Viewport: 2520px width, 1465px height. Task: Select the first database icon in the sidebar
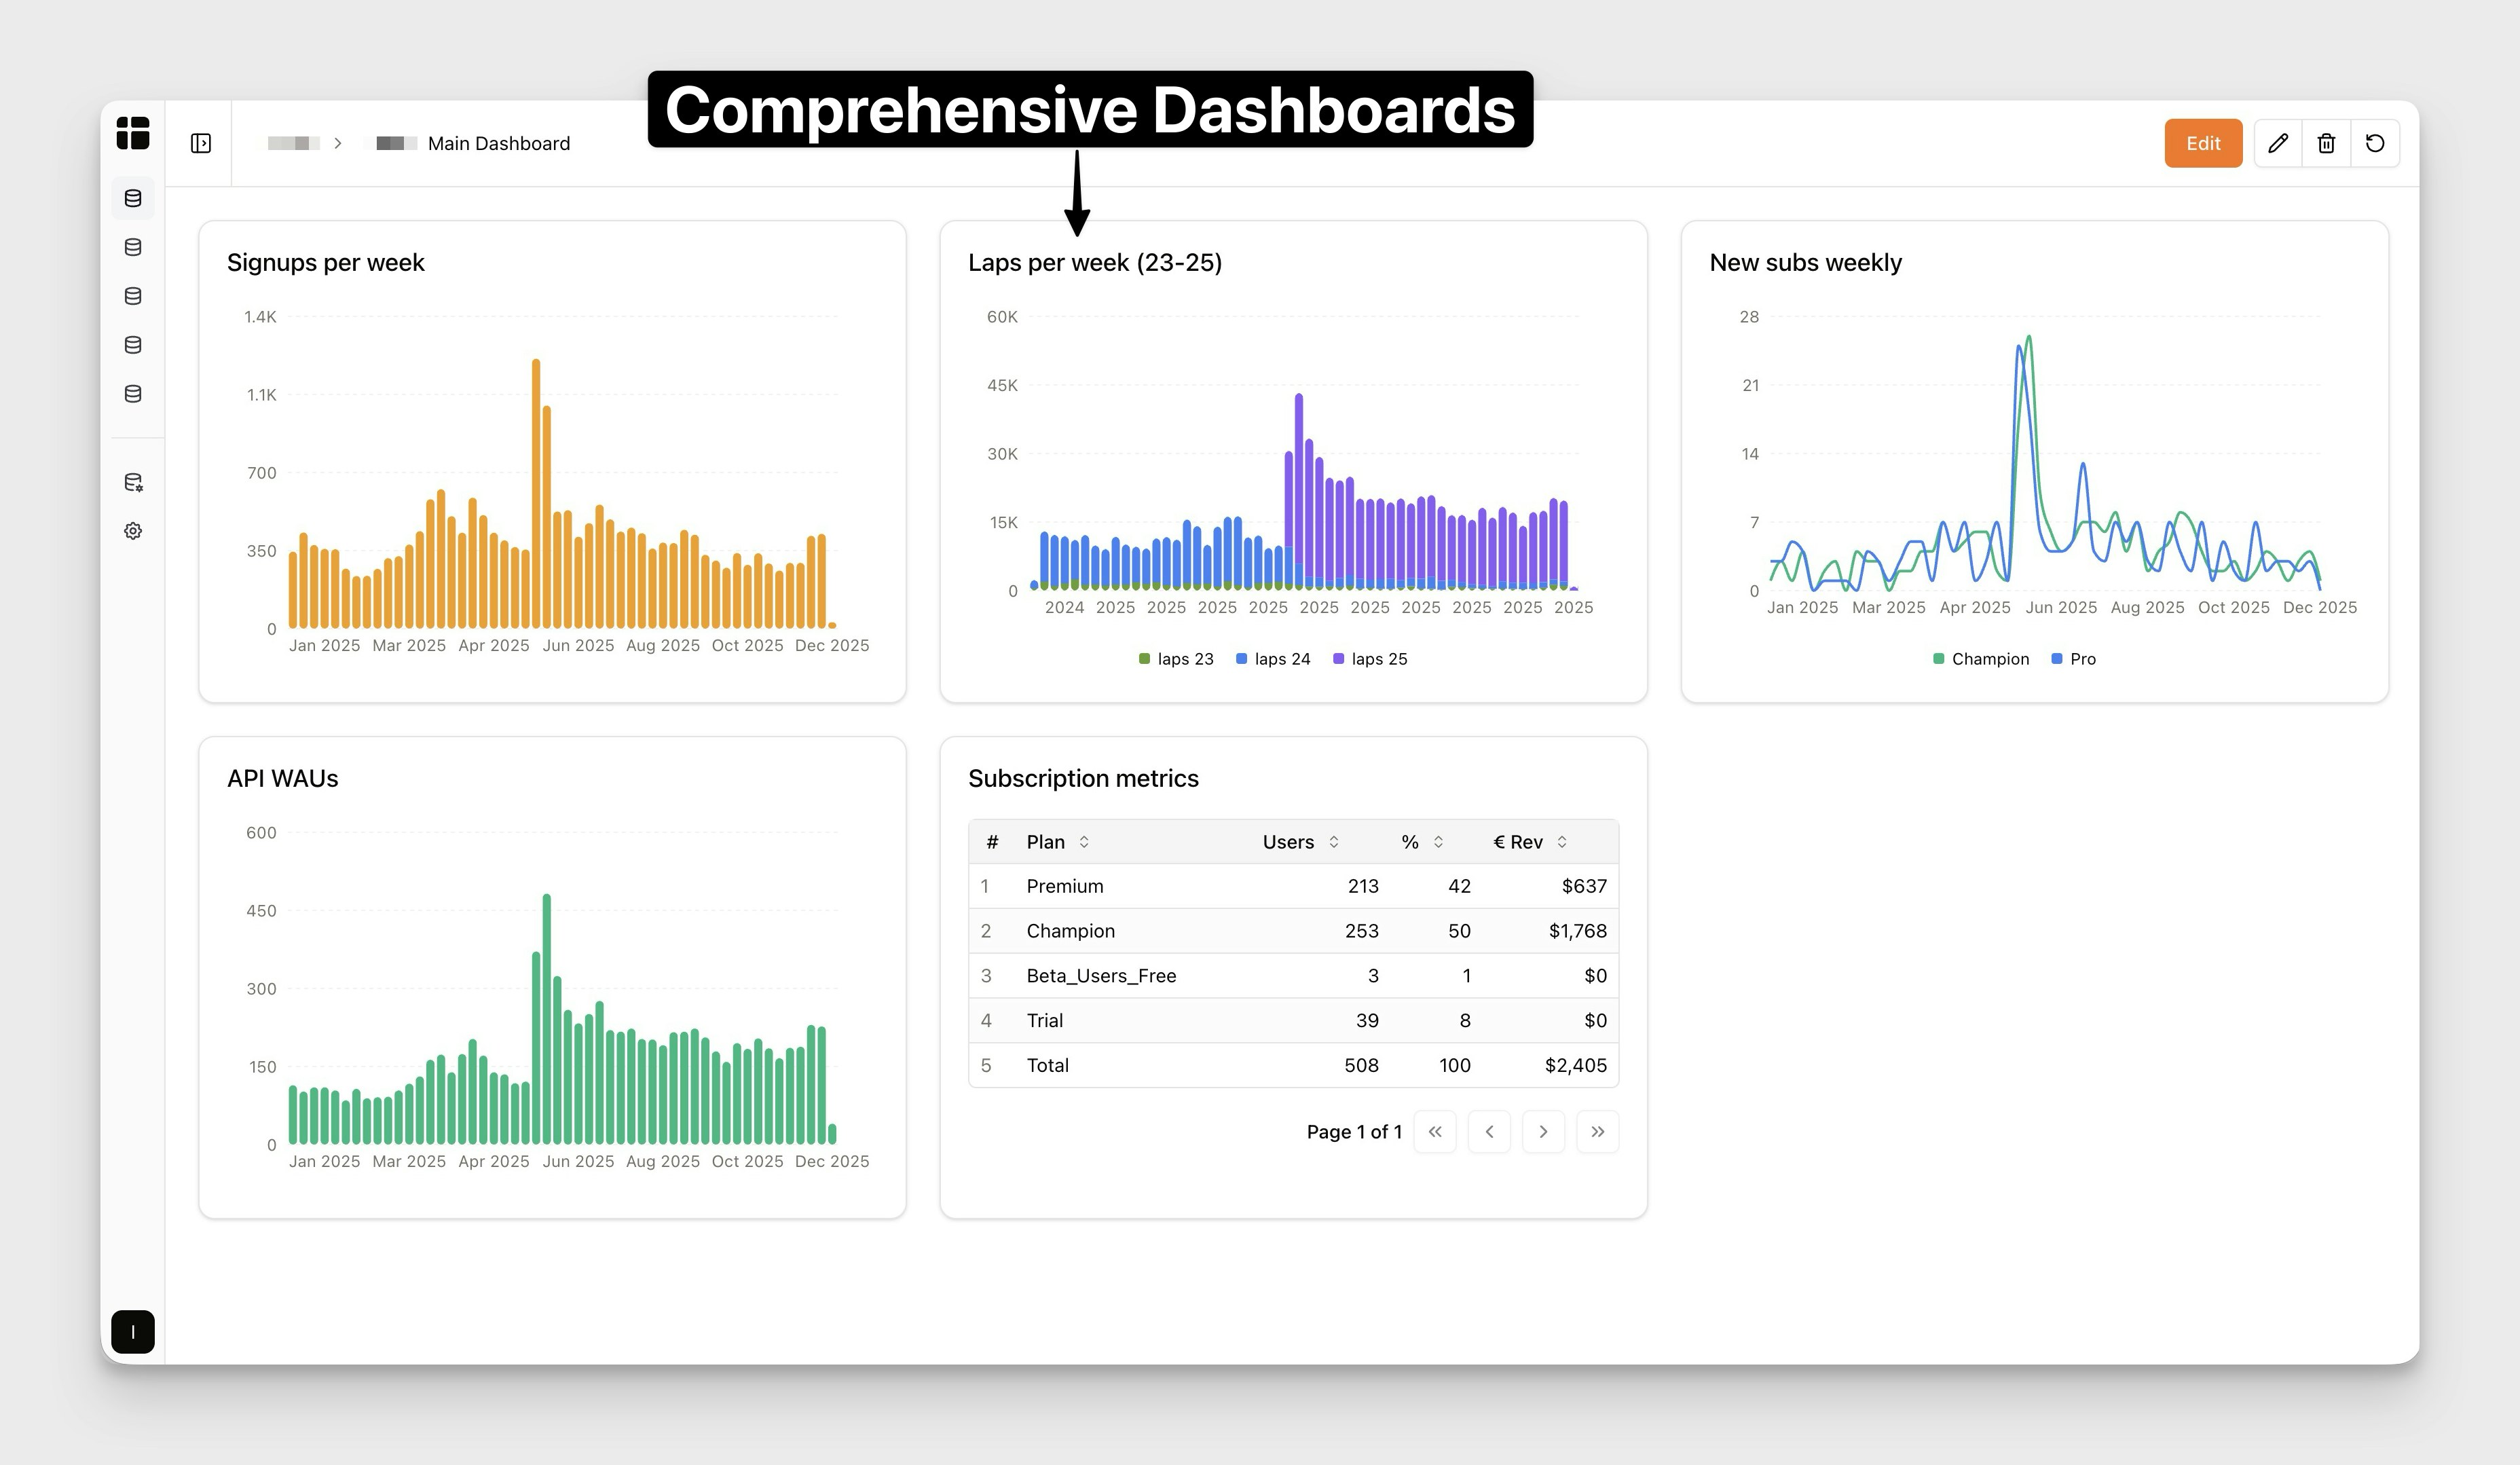click(x=133, y=198)
